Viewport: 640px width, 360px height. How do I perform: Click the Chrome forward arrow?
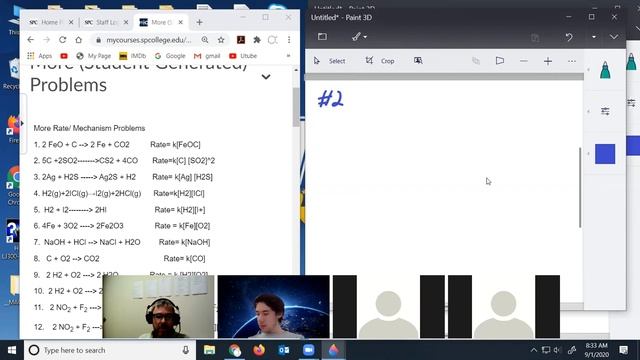[47, 40]
